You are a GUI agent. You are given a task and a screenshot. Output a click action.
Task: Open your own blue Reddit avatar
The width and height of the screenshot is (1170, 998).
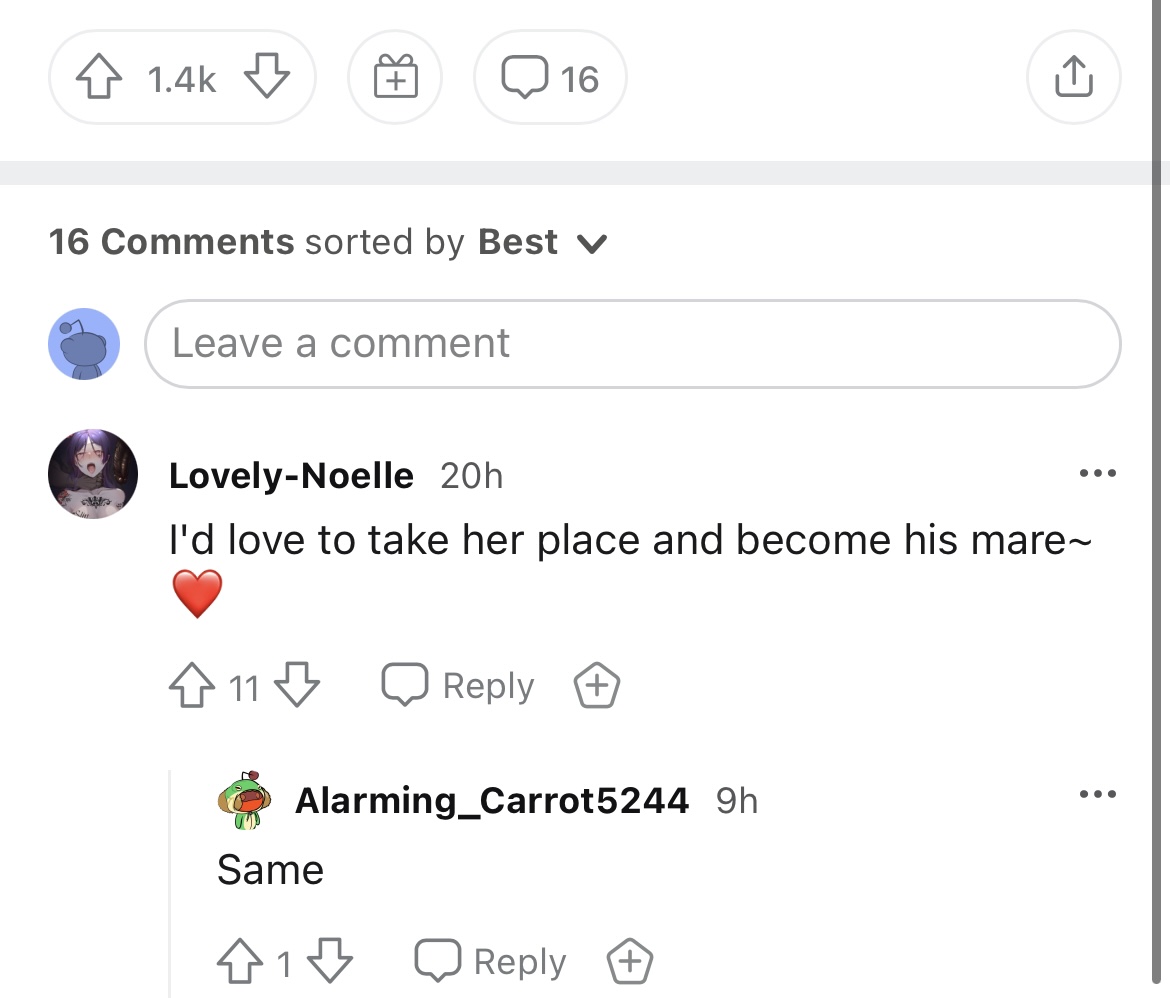(84, 344)
